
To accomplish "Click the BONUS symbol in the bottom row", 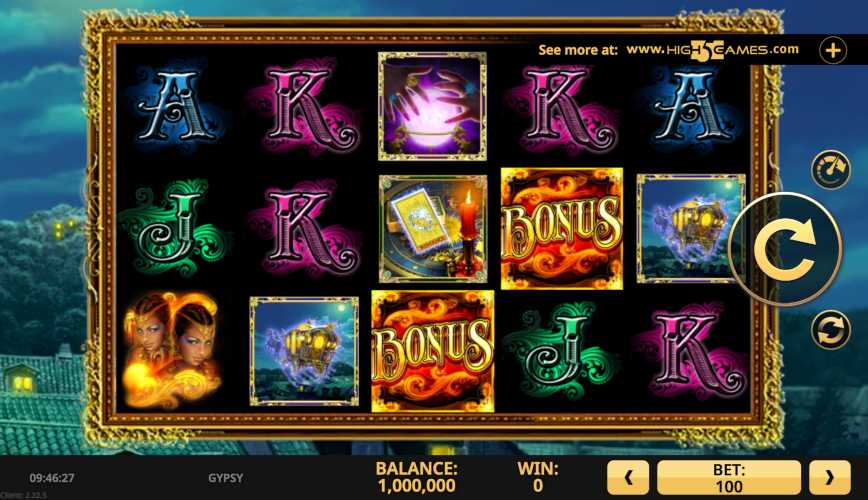I will pos(432,351).
